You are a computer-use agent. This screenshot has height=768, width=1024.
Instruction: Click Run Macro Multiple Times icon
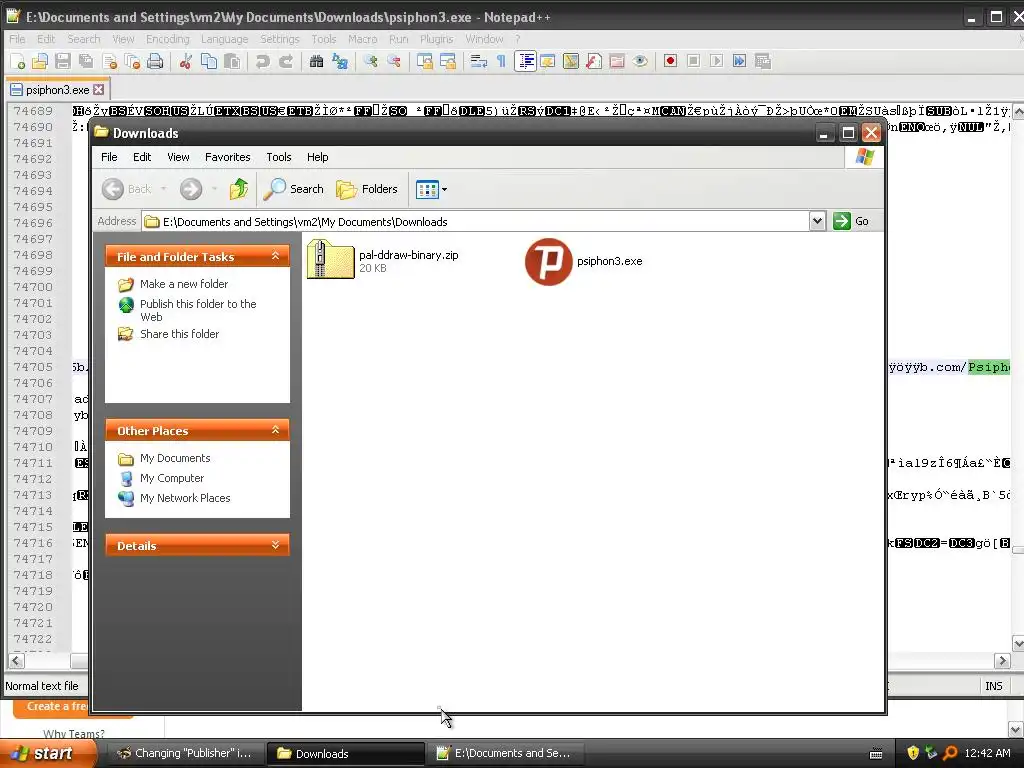click(x=739, y=61)
